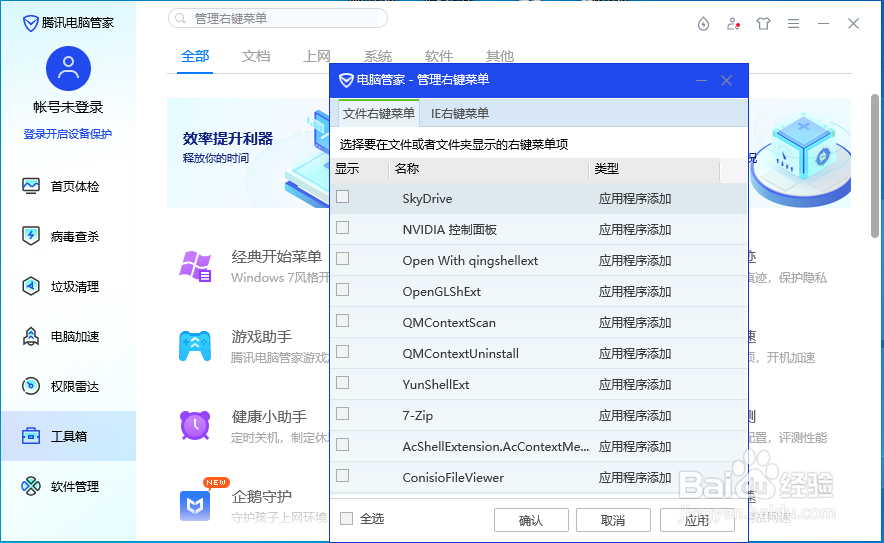The image size is (884, 543).
Task: Tick the AcShellExtension checkbox
Action: click(342, 445)
